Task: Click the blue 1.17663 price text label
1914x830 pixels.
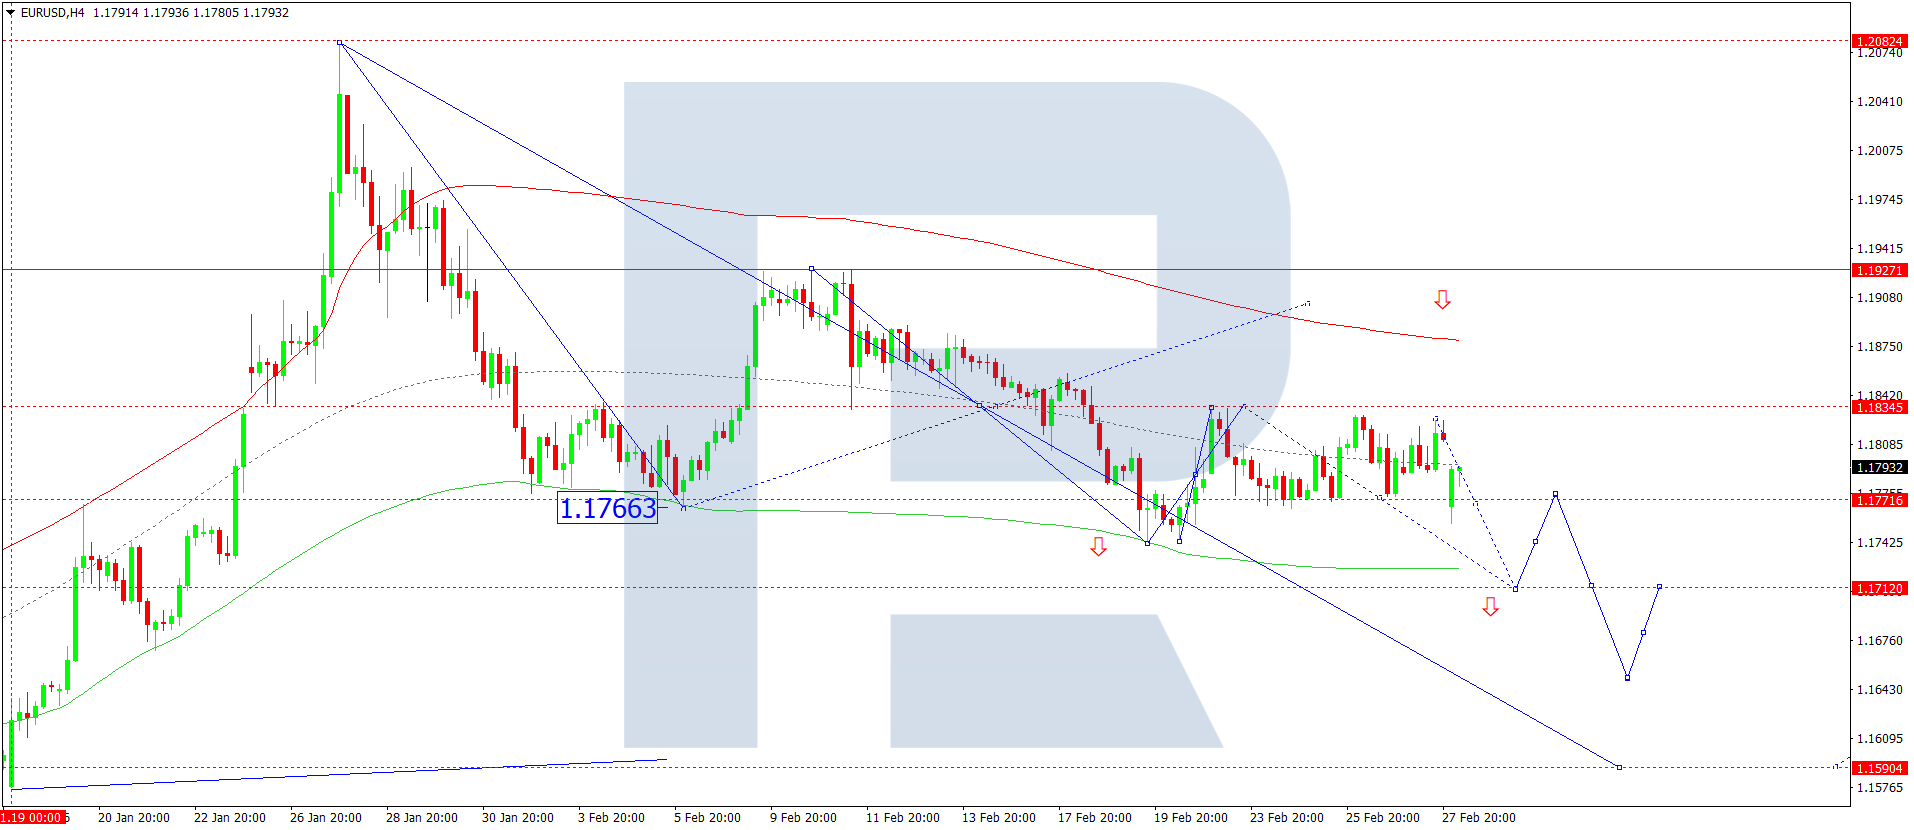Action: click(x=607, y=509)
